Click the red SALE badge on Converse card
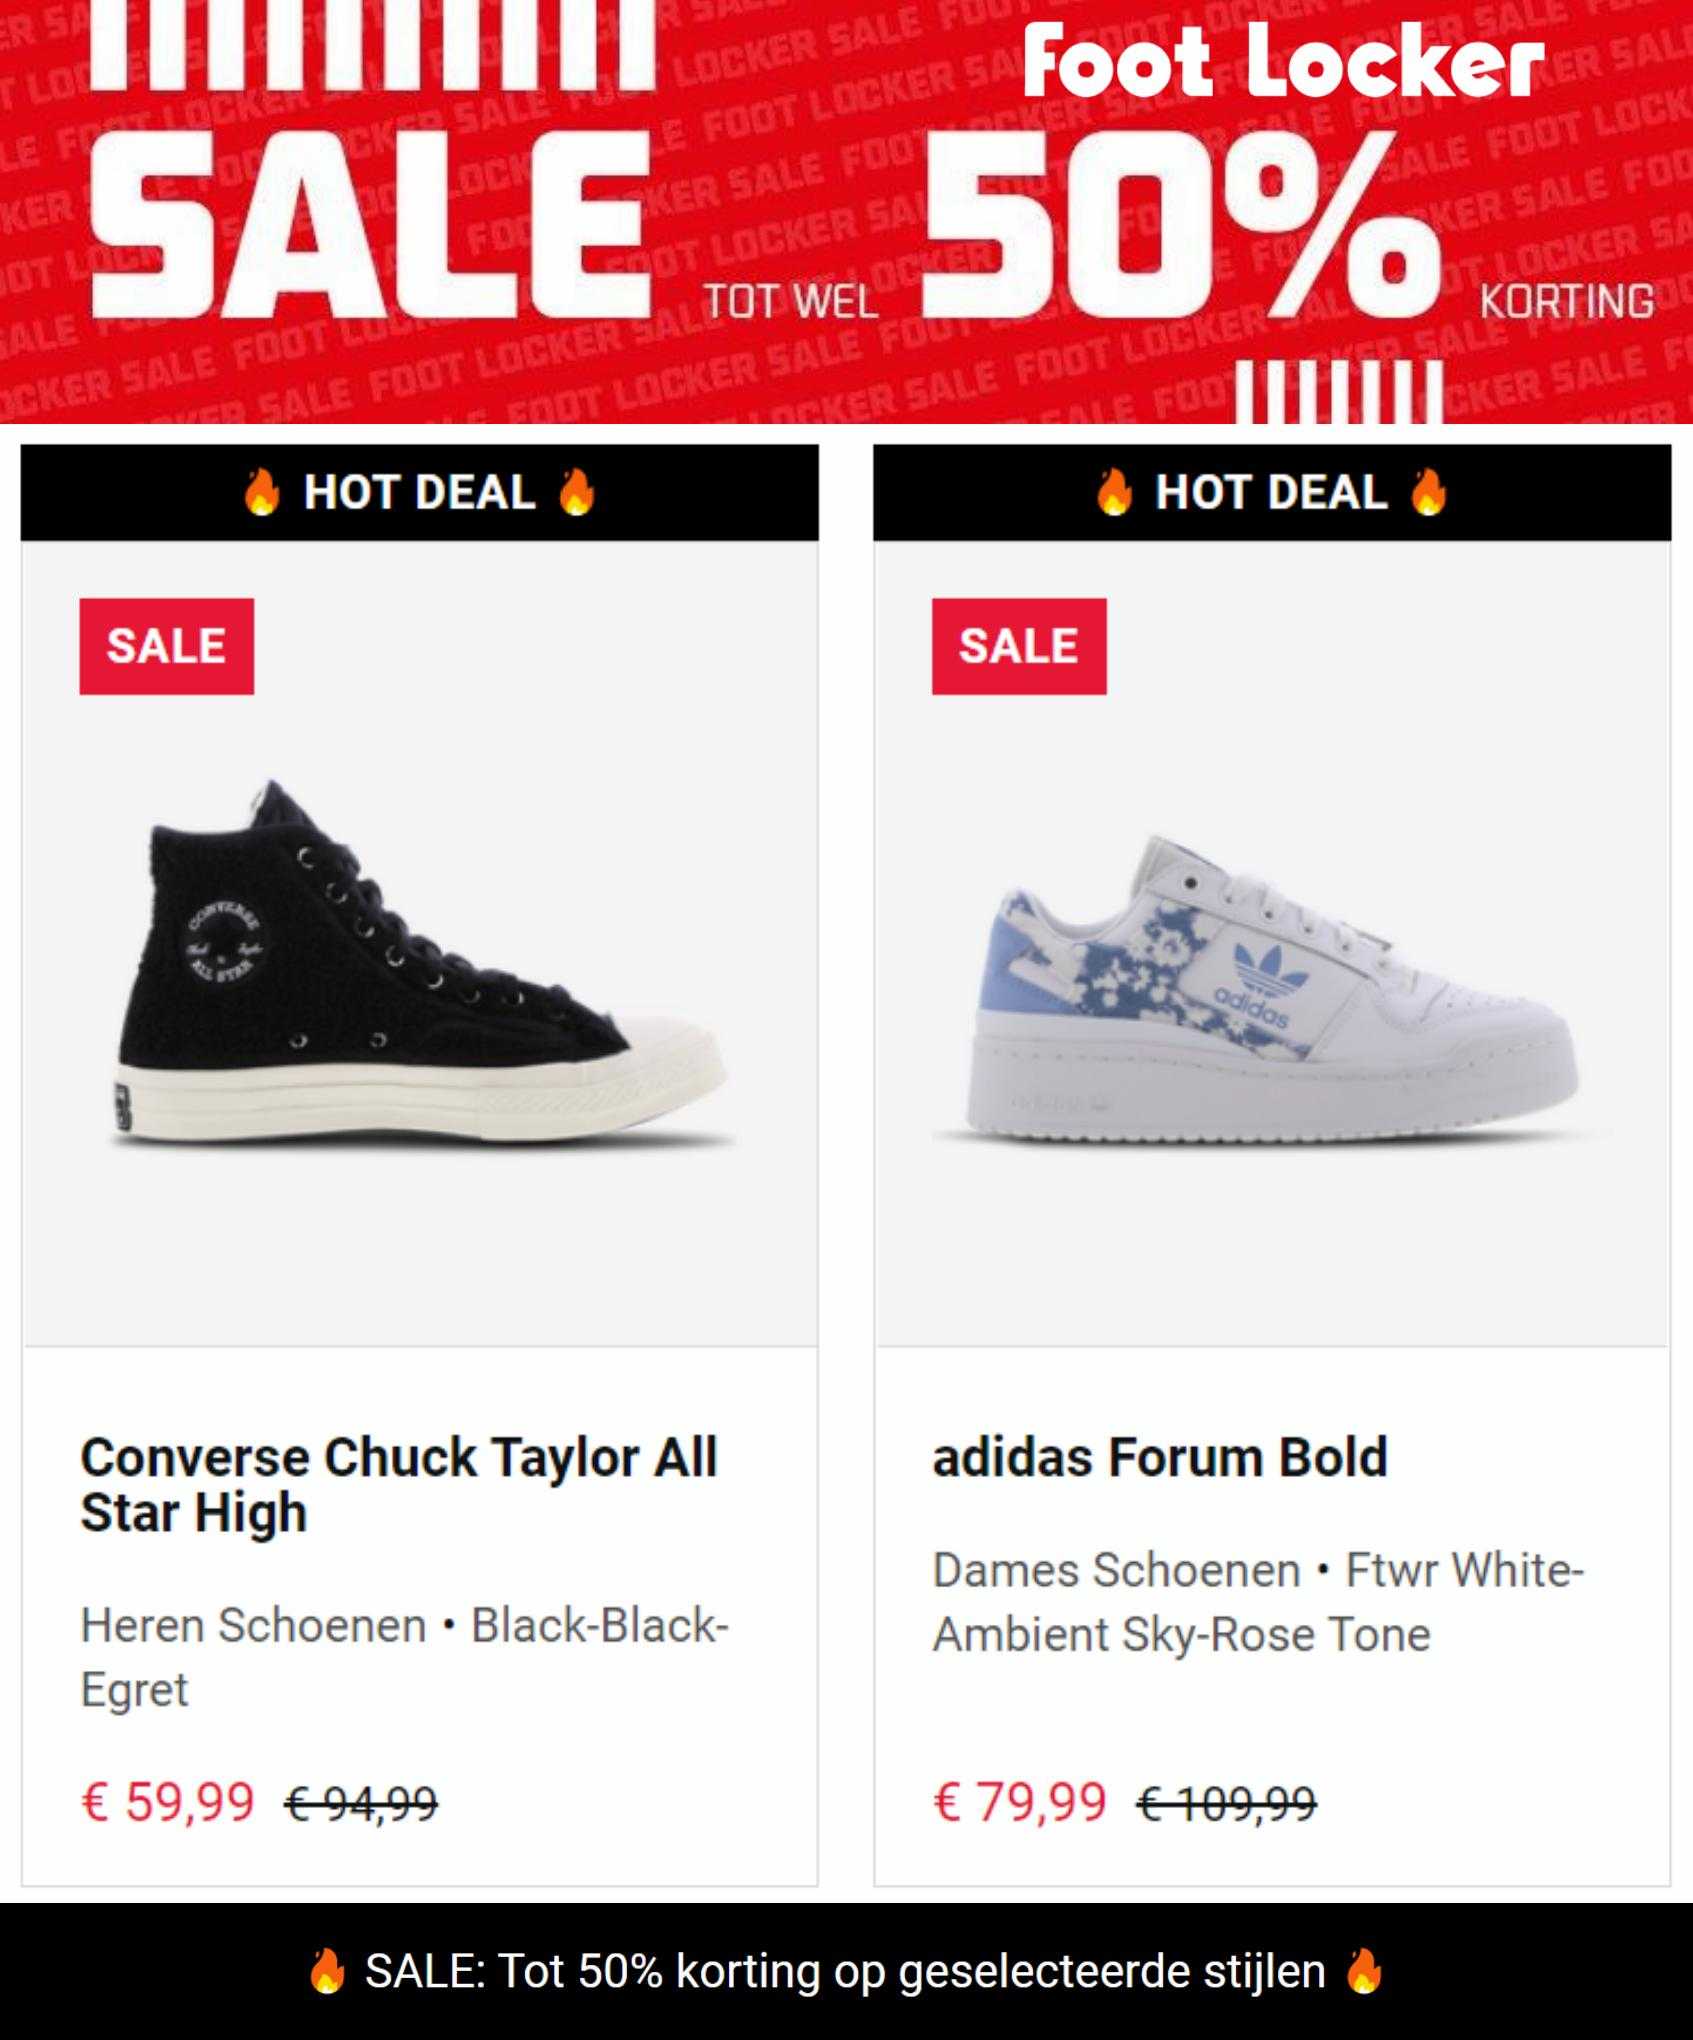The width and height of the screenshot is (1693, 2040). 167,646
